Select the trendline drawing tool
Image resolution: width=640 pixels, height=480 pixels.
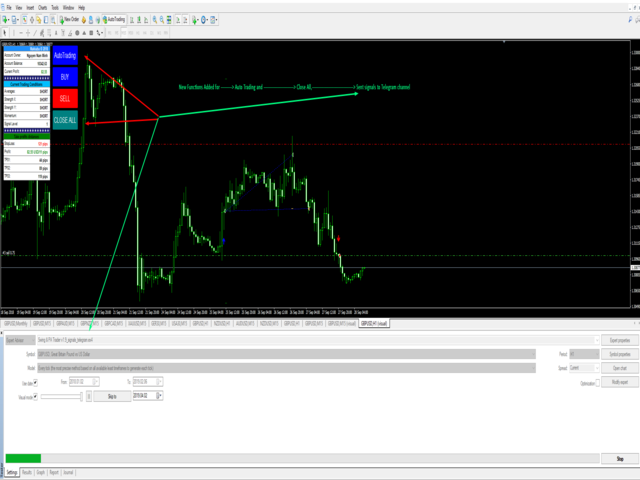pos(35,33)
